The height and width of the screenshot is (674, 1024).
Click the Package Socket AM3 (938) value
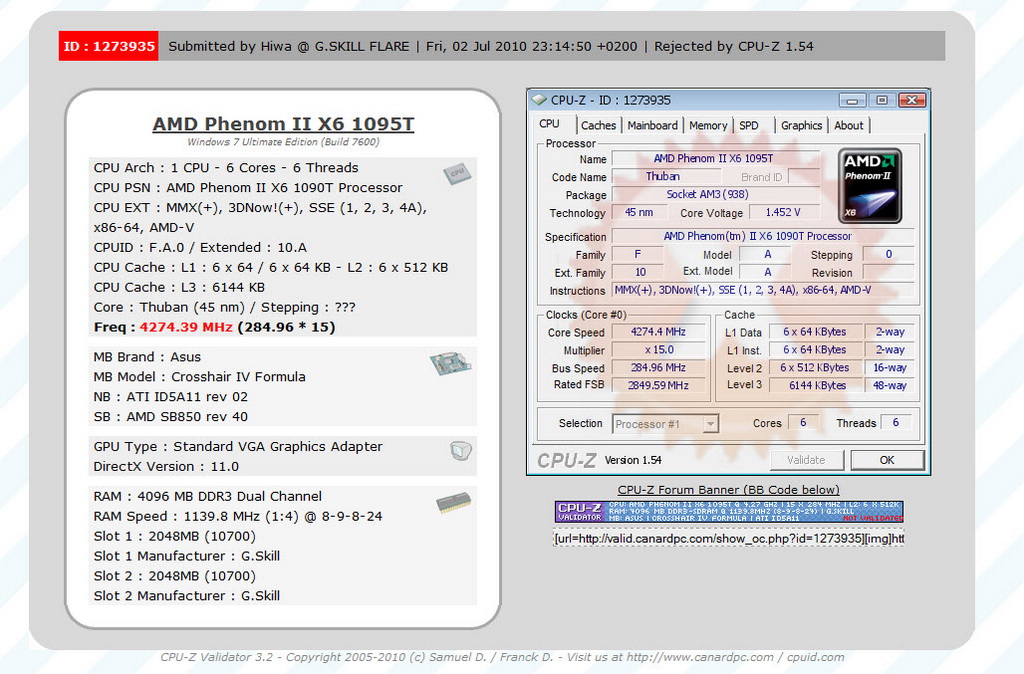714,195
